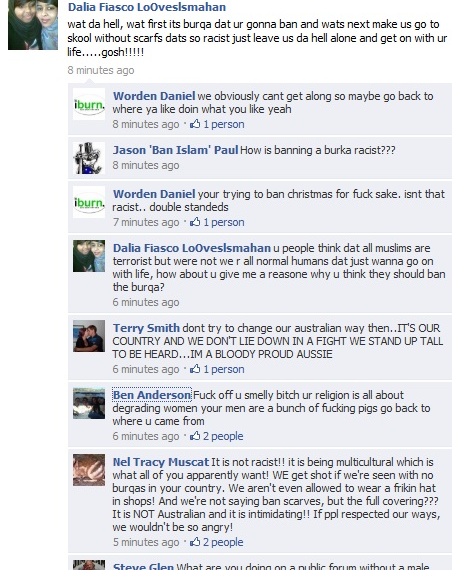View '2 people' likes on Ben Anderson's comment

pos(223,436)
